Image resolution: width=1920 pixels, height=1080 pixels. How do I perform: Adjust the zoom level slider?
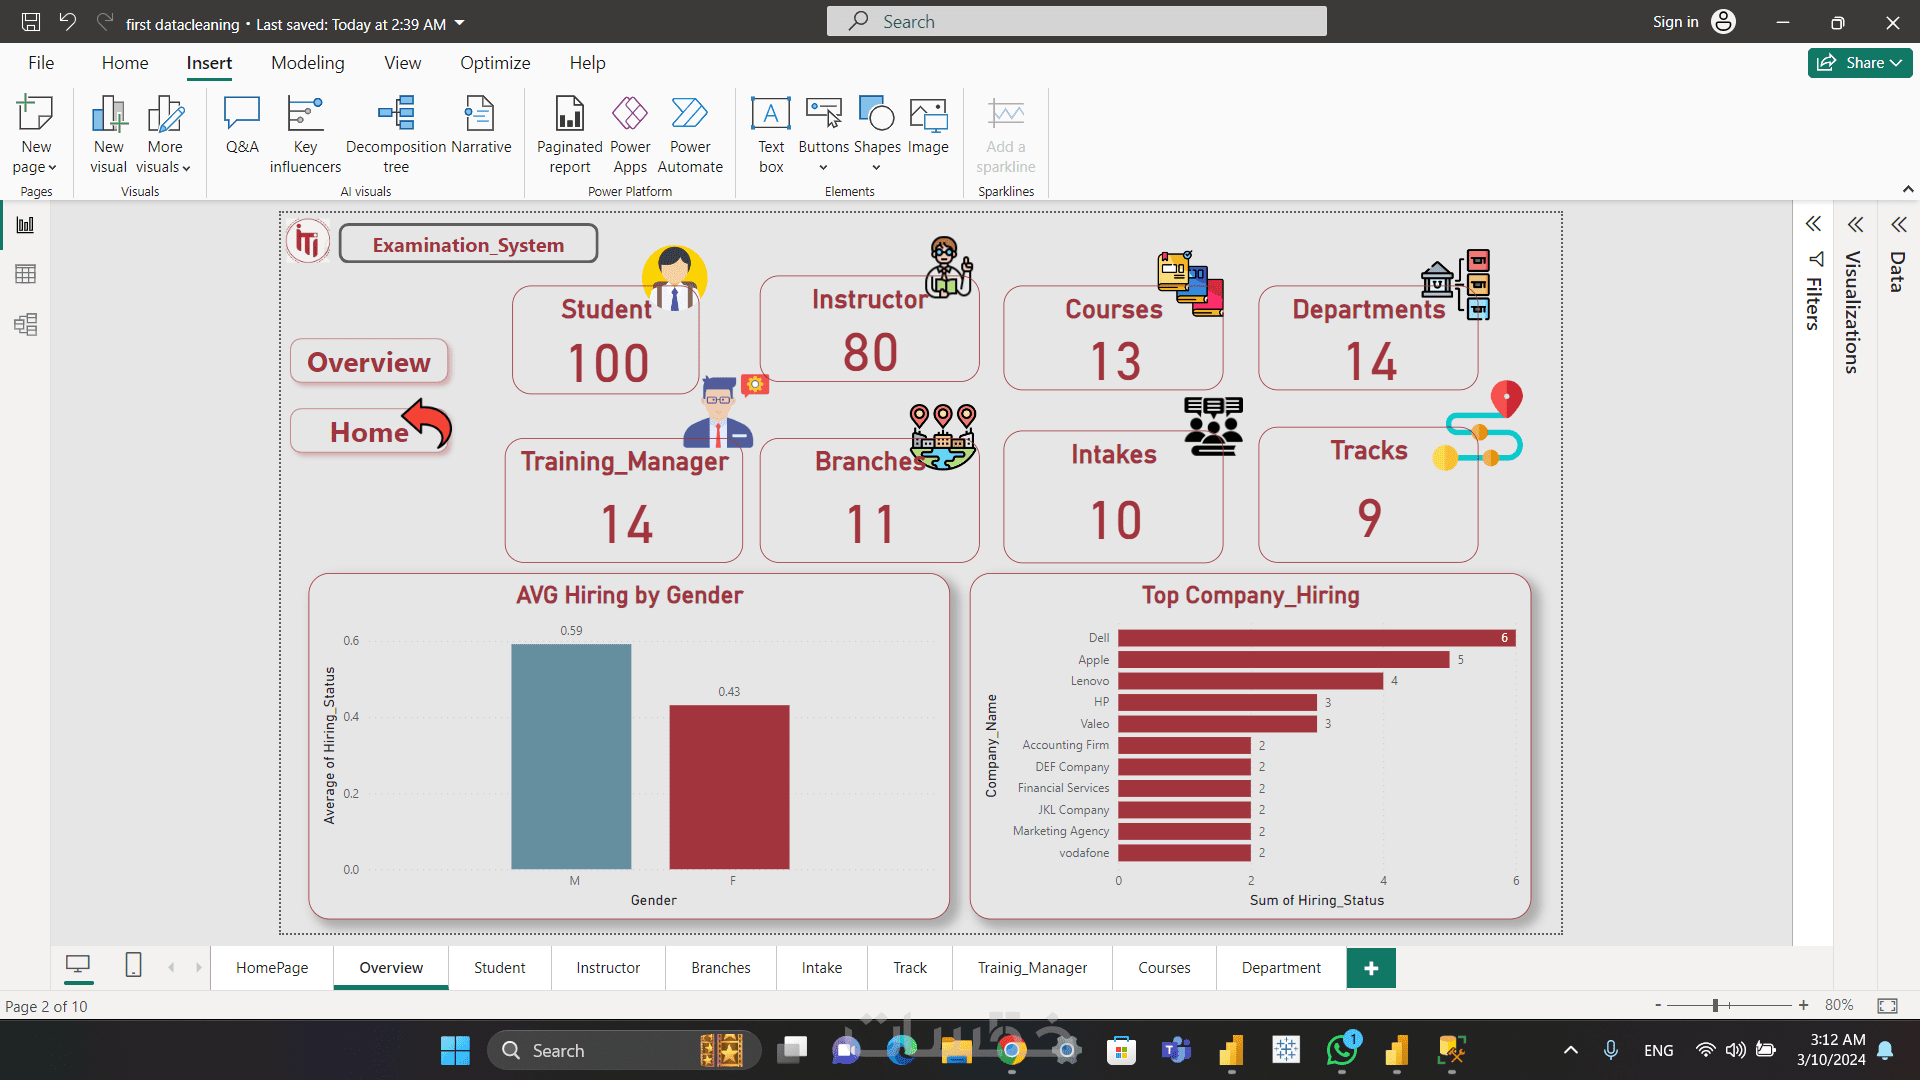click(x=1715, y=1005)
